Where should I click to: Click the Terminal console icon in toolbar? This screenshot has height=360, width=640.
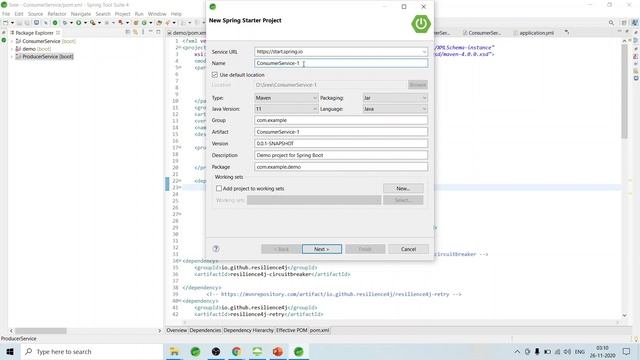(x=36, y=23)
